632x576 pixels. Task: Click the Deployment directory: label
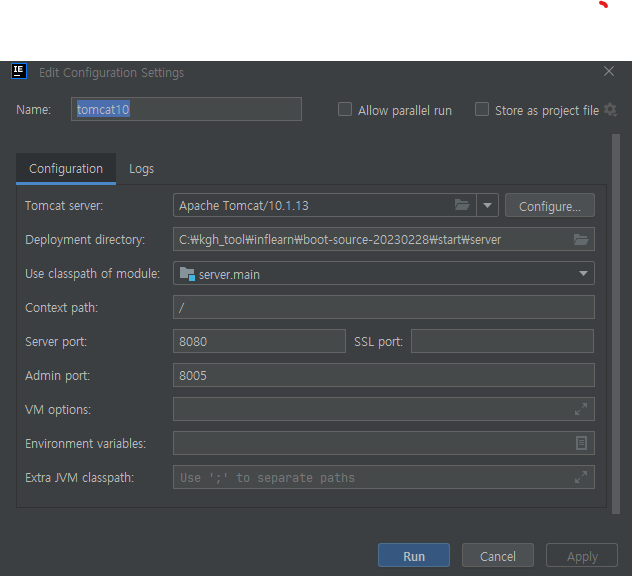click(85, 240)
